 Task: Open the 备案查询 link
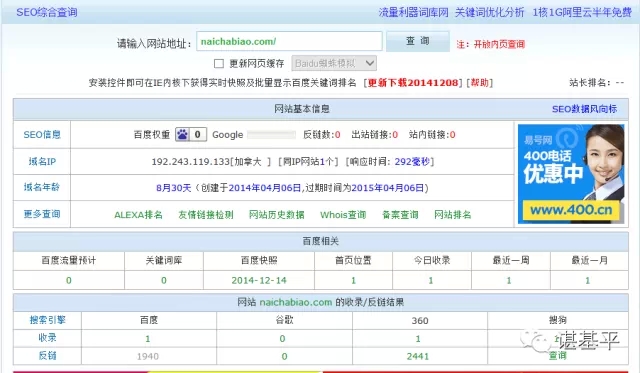pyautogui.click(x=400, y=215)
